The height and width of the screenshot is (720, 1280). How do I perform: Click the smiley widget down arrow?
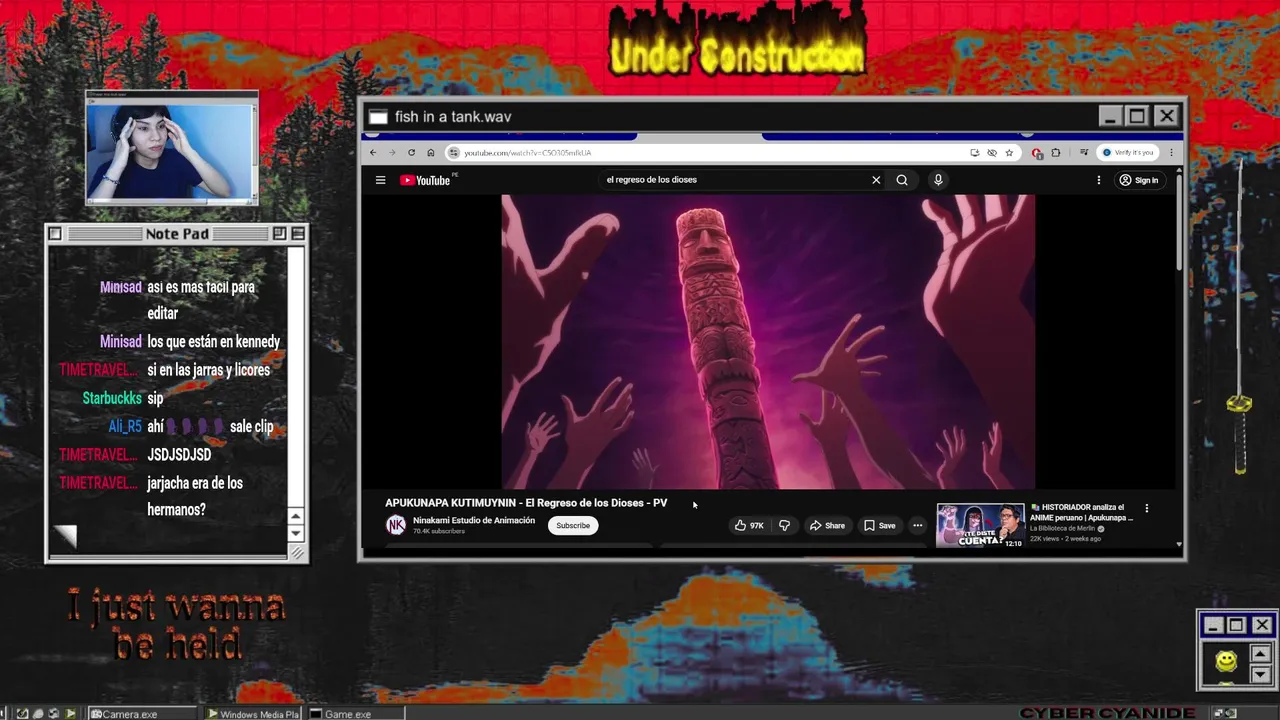pyautogui.click(x=1260, y=675)
